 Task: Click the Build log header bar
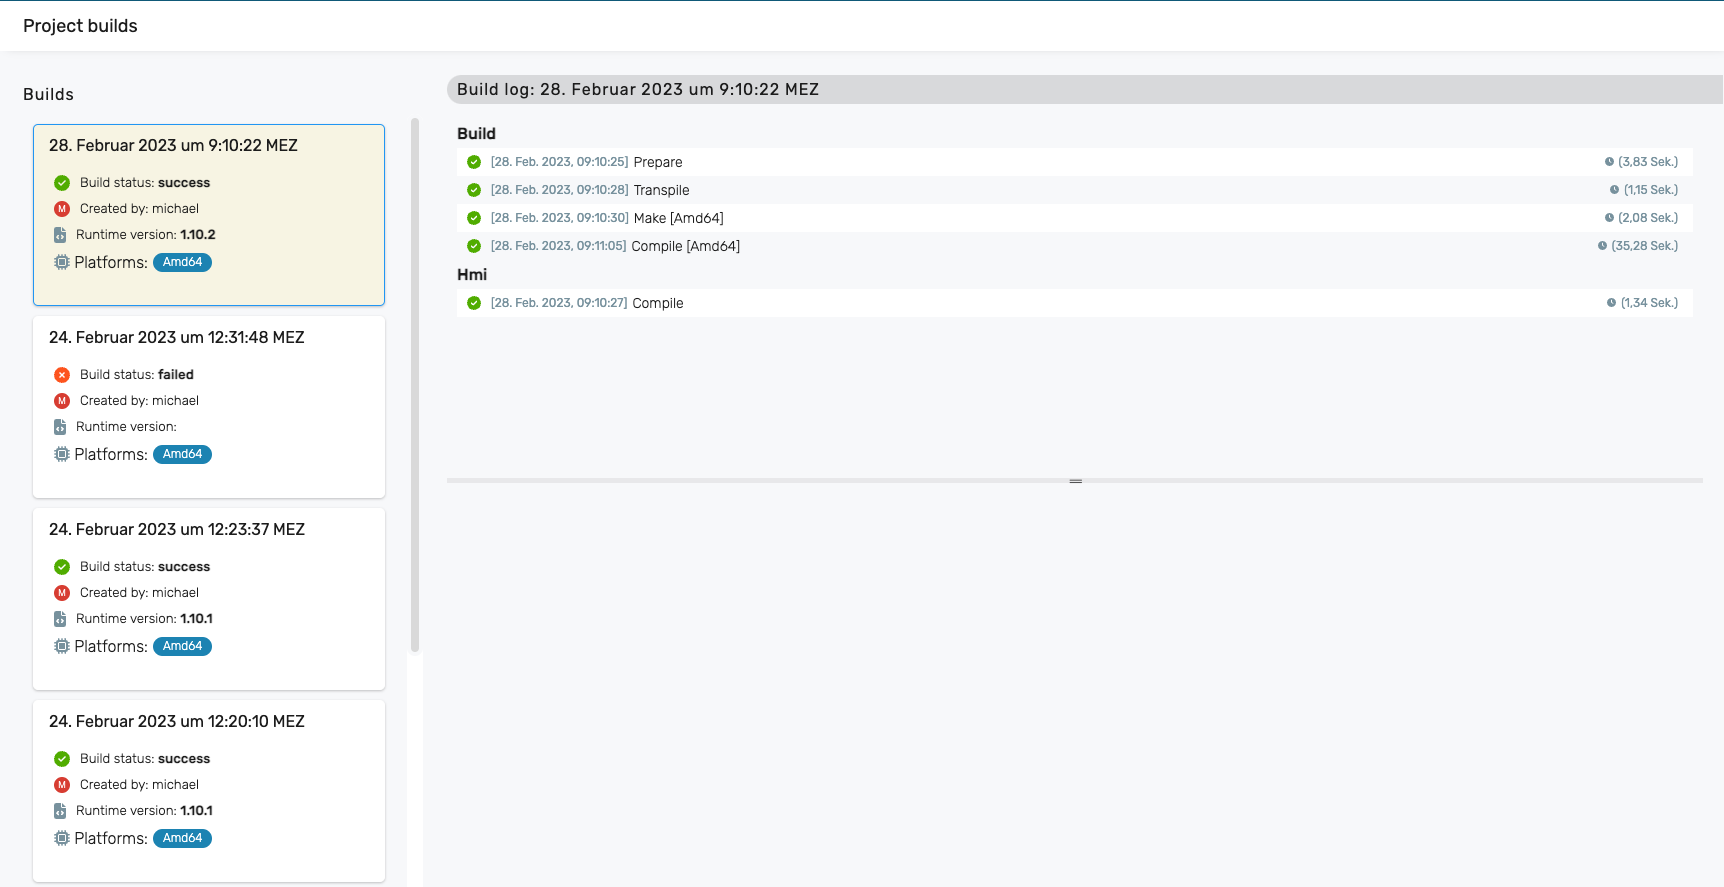pyautogui.click(x=1084, y=89)
